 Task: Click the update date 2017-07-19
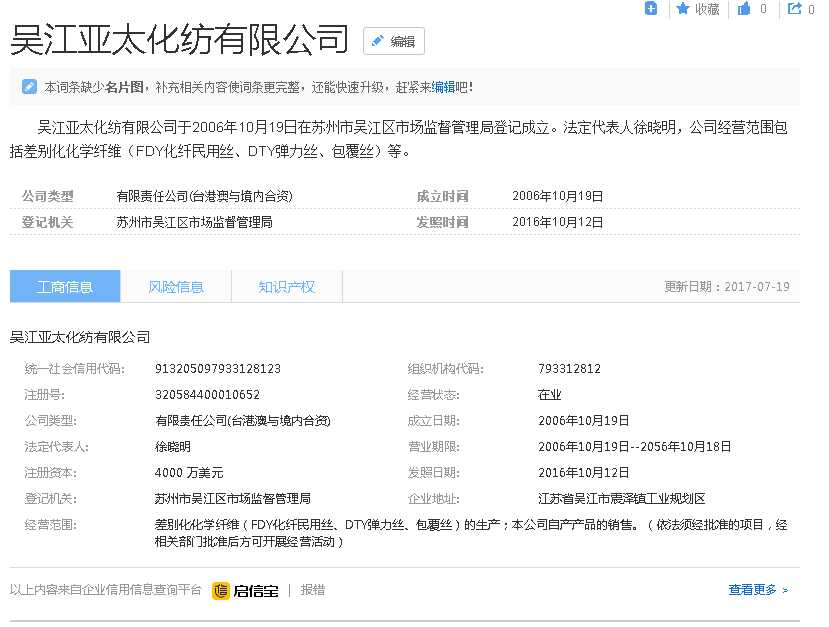(x=757, y=287)
